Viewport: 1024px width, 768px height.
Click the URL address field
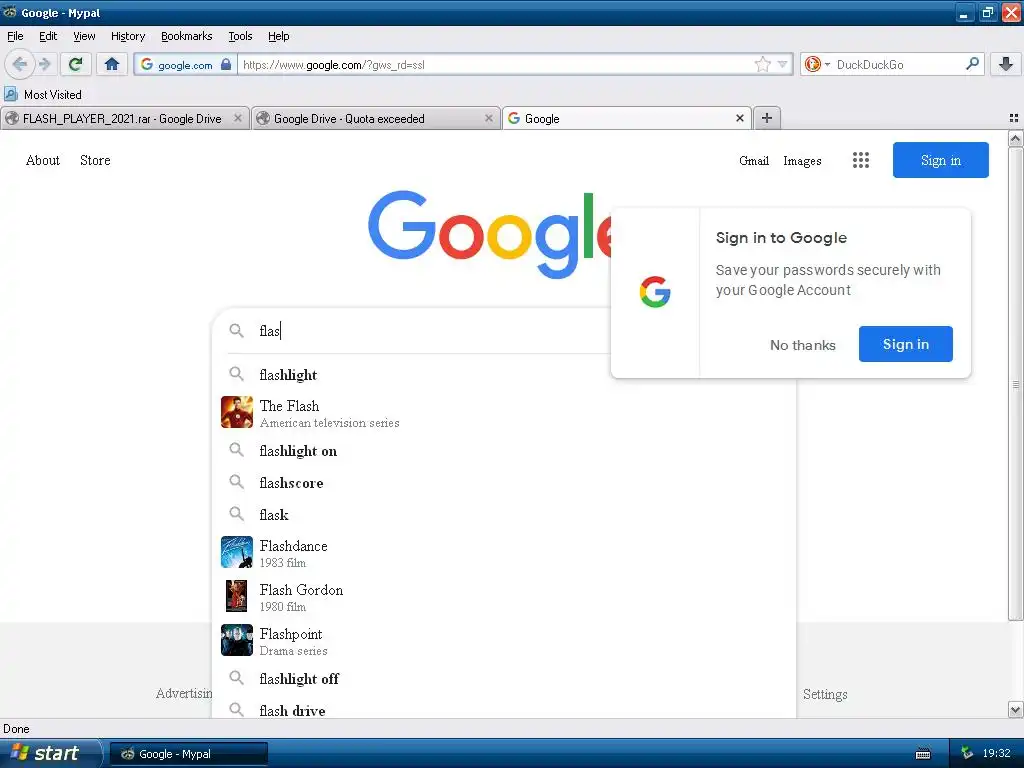pos(496,64)
